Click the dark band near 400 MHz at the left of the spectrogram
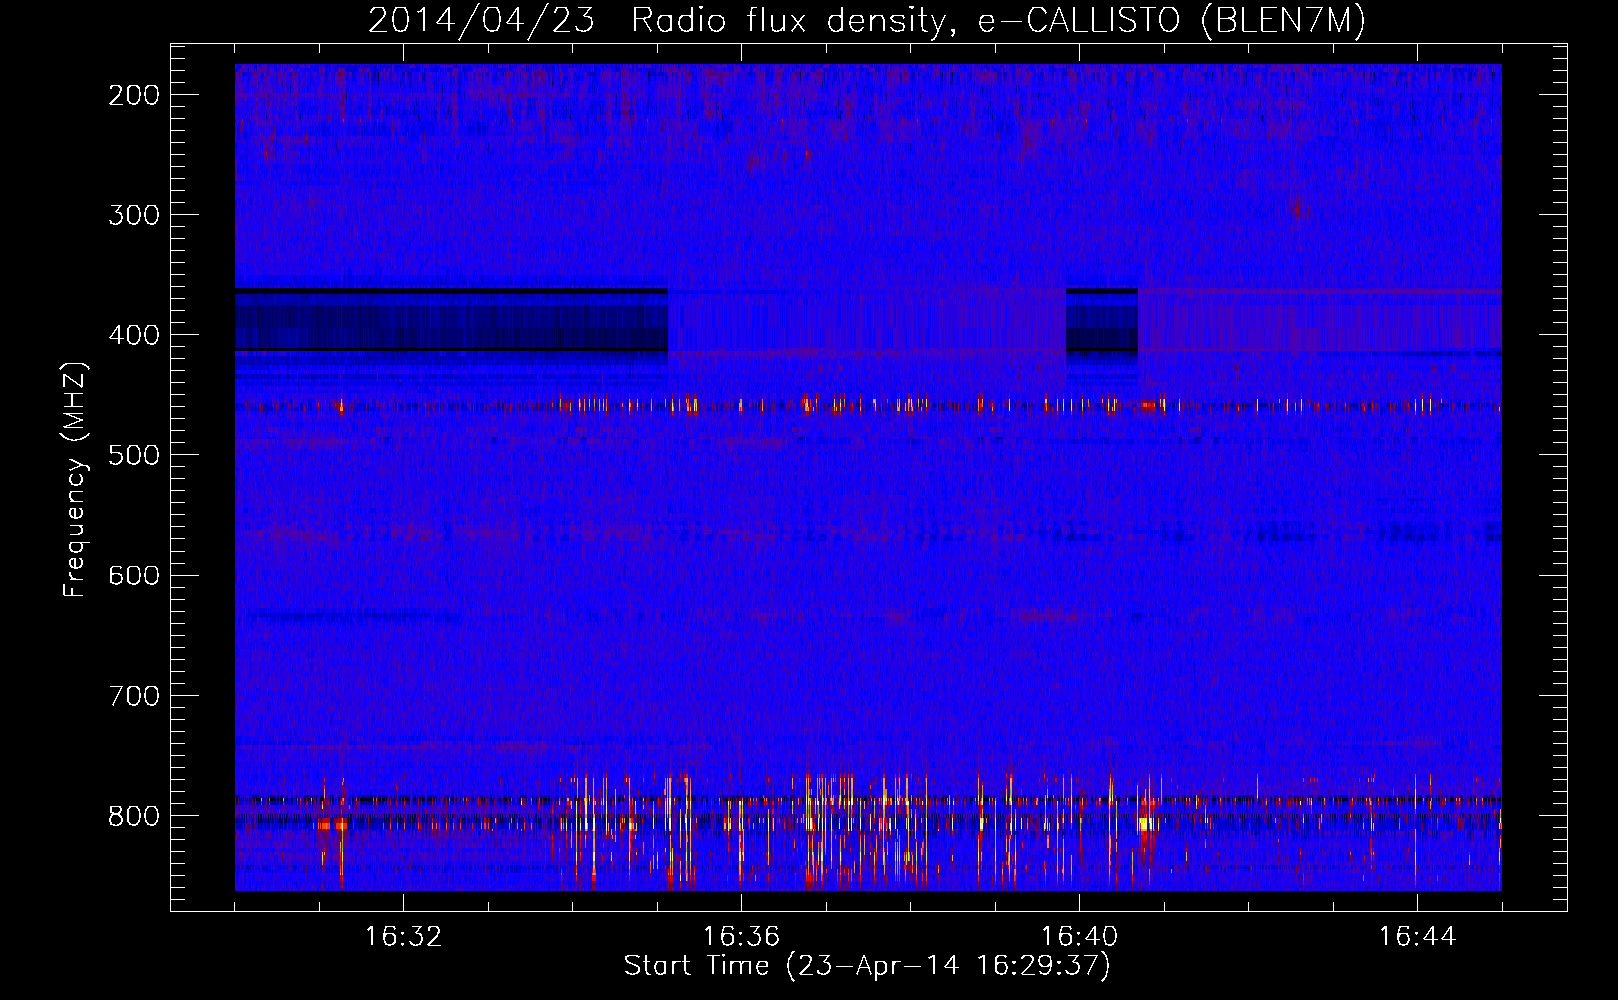1618x1000 pixels. (451, 320)
